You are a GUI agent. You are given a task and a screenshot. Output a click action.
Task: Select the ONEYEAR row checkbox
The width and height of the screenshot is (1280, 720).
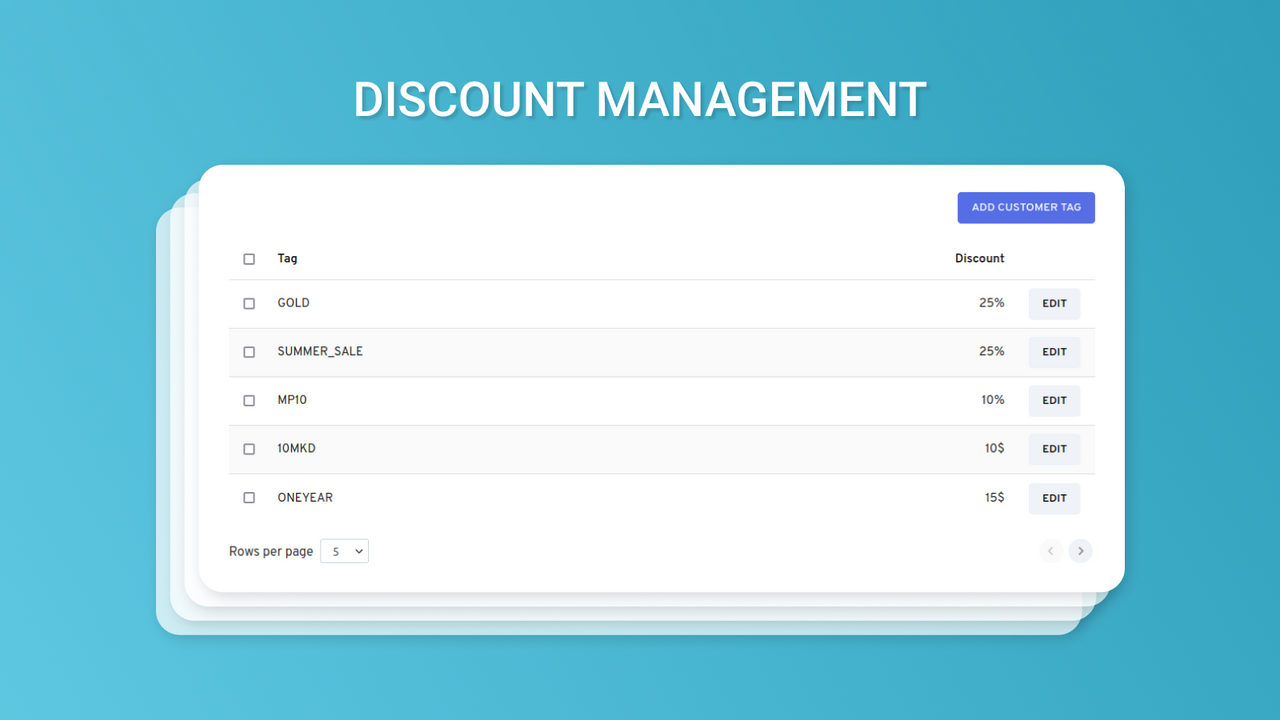pyautogui.click(x=249, y=497)
